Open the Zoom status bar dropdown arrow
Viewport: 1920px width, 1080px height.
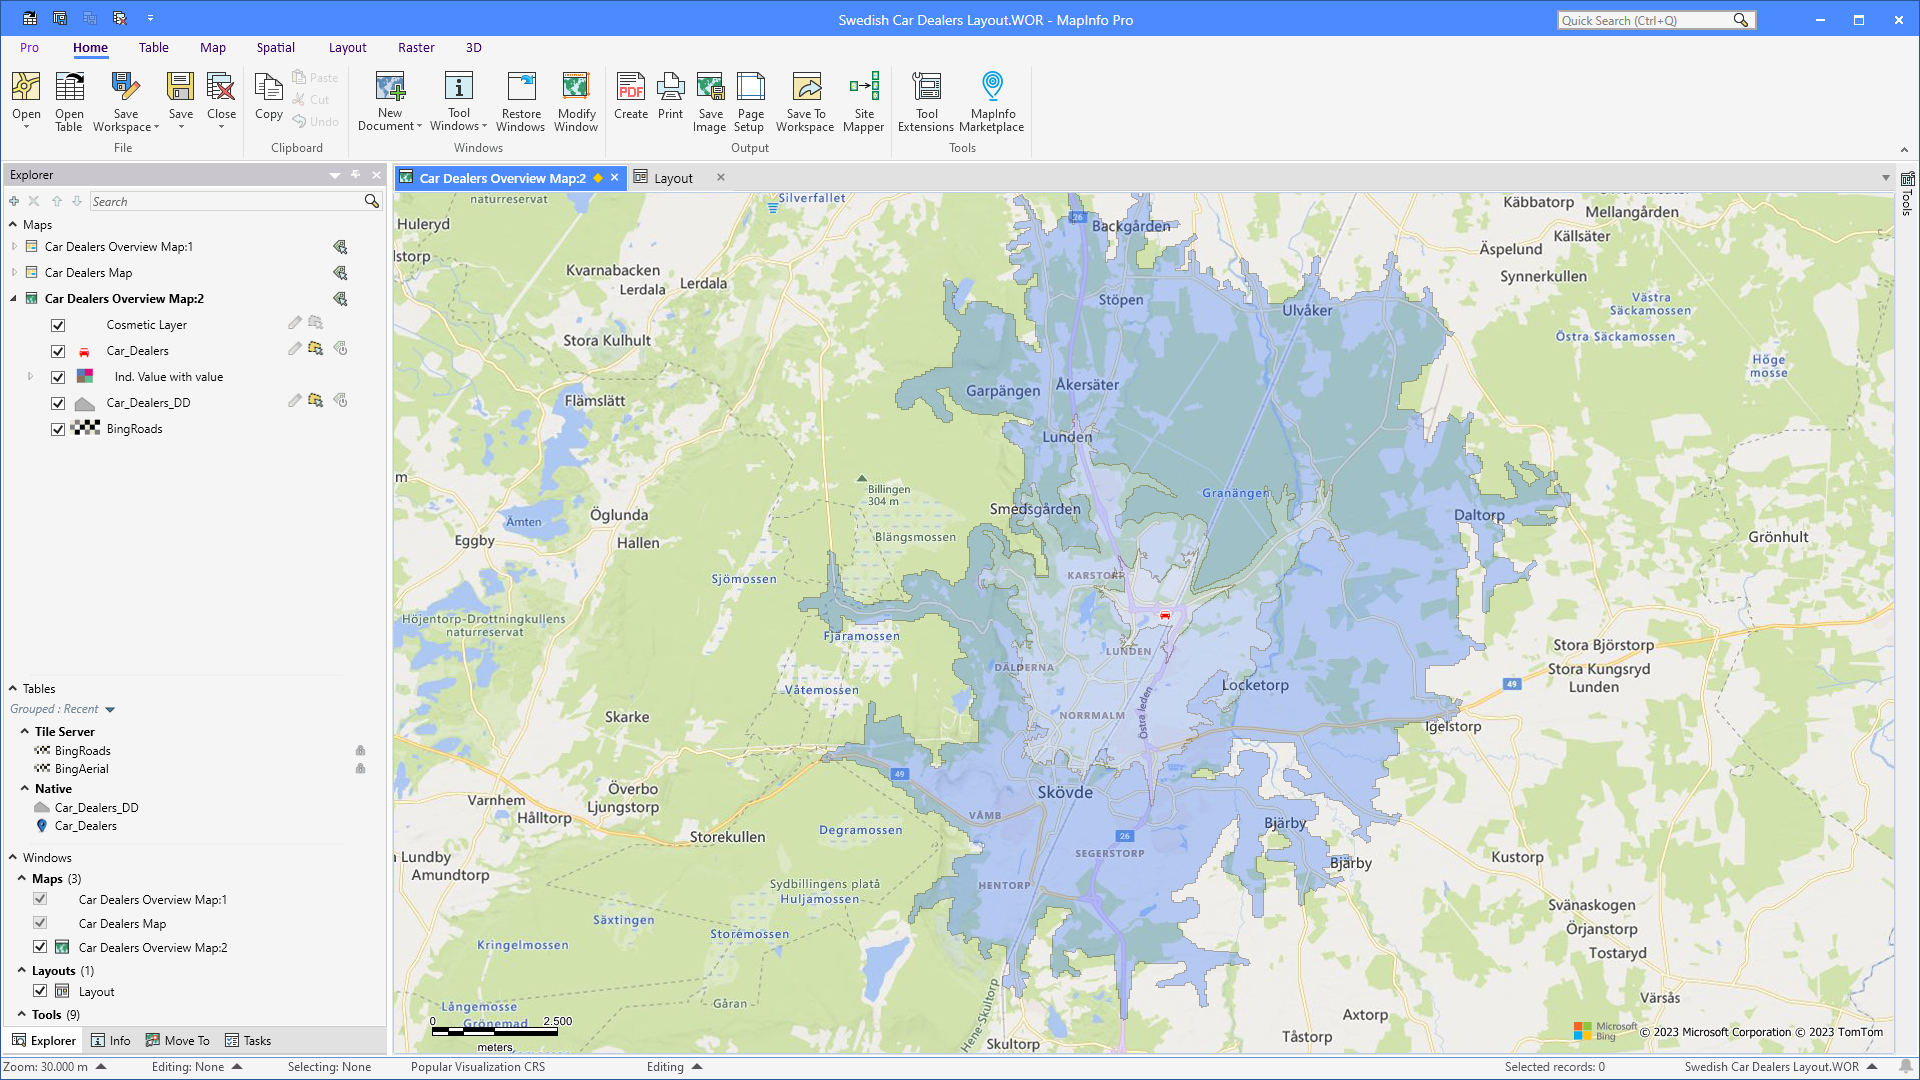[x=101, y=1067]
